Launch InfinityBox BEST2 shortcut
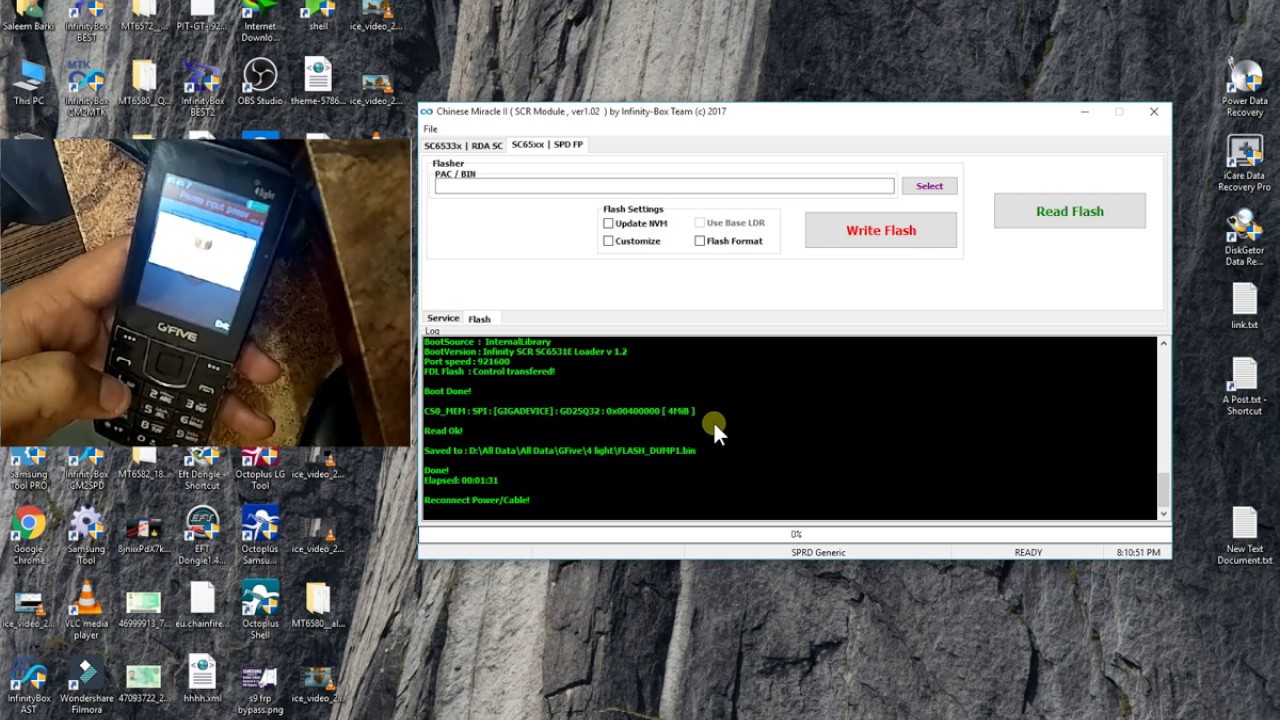 coord(203,88)
